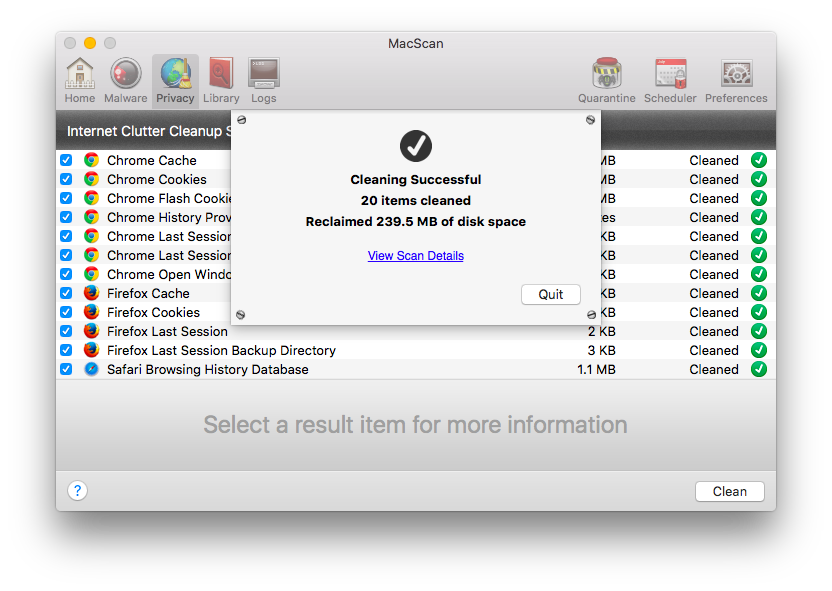Select the Chrome Cache label
832x591 pixels.
pyautogui.click(x=152, y=160)
